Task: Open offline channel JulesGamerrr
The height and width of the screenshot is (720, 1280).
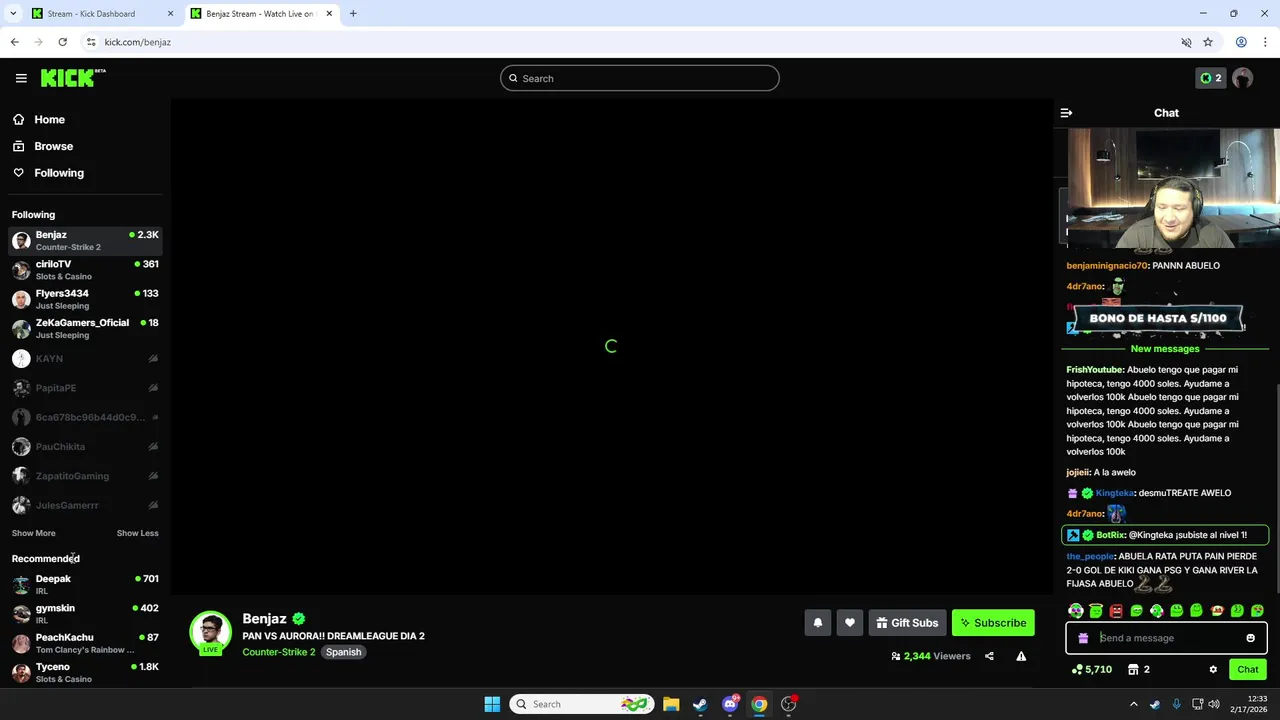Action: [85, 505]
